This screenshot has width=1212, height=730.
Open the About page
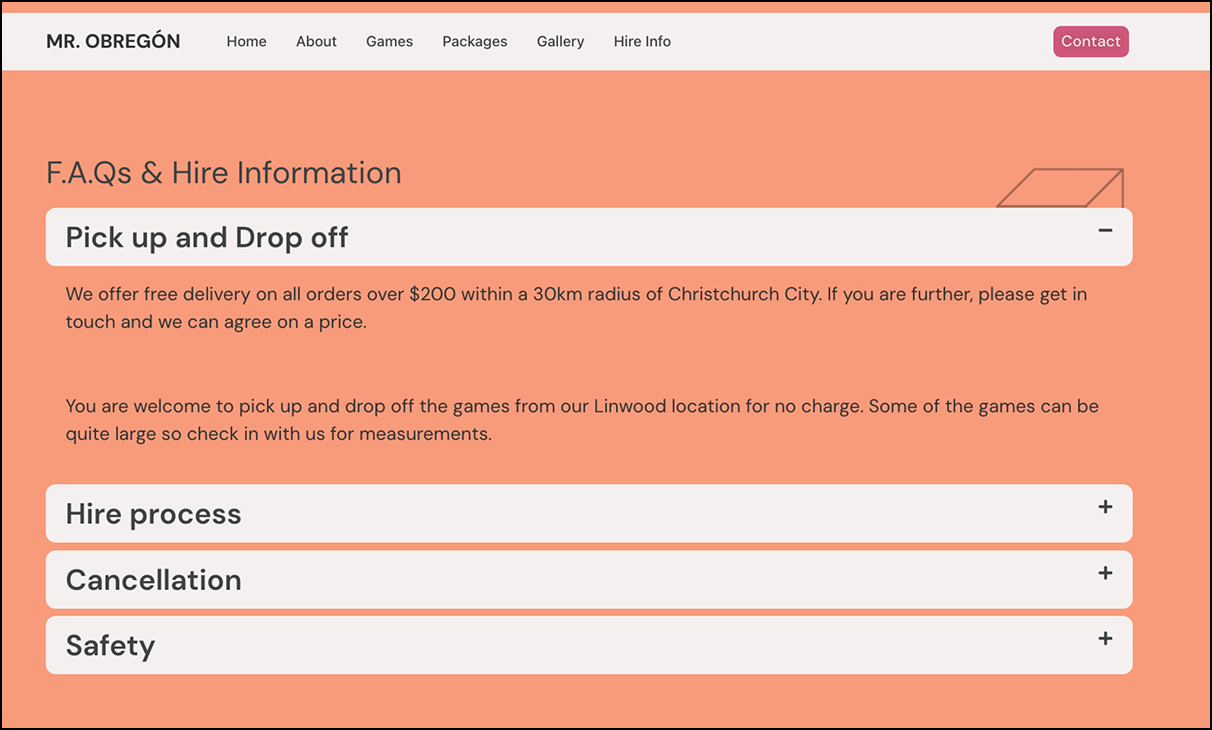pos(316,42)
